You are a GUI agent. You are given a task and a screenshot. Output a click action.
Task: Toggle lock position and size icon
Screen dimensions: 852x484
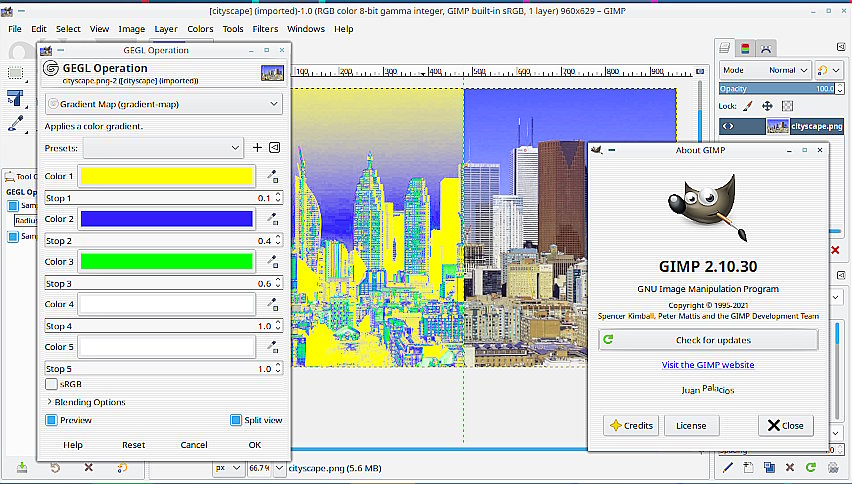click(x=767, y=106)
